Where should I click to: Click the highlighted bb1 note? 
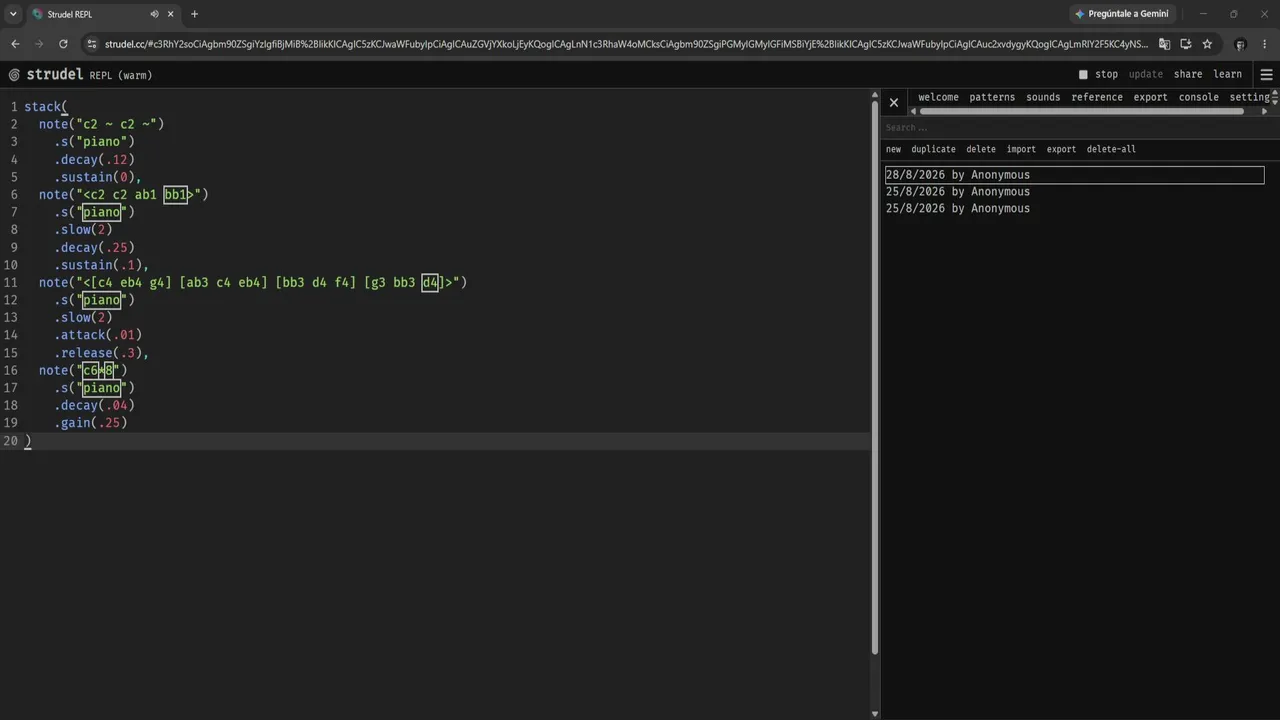coord(175,195)
